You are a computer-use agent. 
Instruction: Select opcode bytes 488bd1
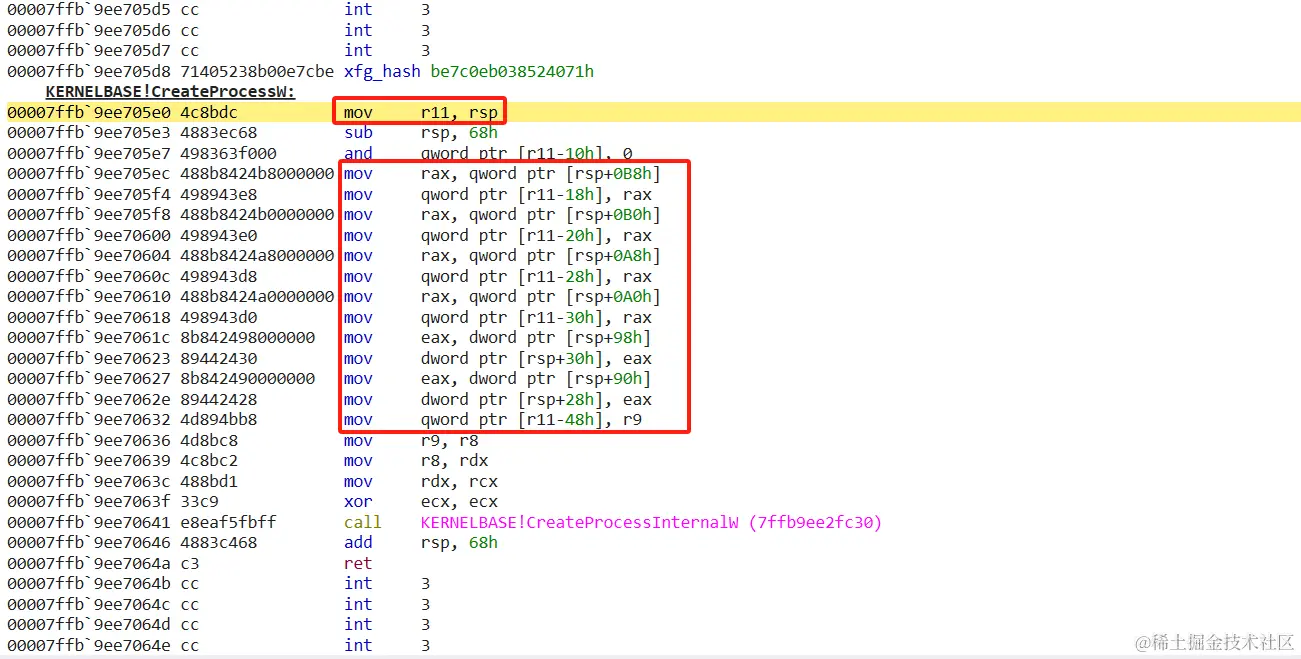click(x=209, y=481)
